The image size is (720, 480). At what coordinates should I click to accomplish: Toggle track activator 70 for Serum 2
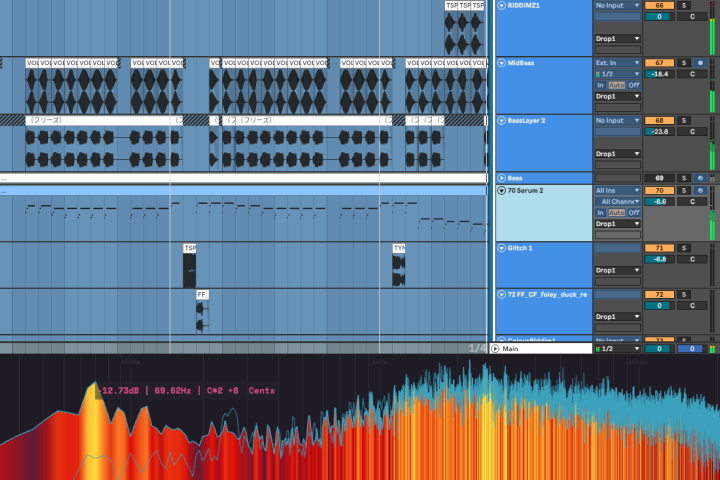pos(659,190)
